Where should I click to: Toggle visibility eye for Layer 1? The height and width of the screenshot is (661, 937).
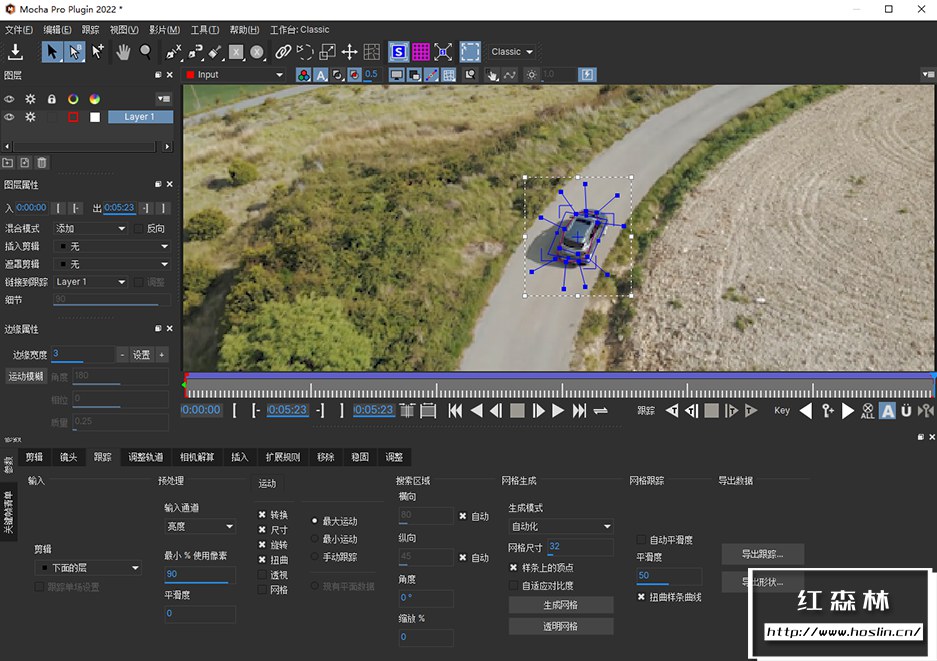pyautogui.click(x=11, y=117)
